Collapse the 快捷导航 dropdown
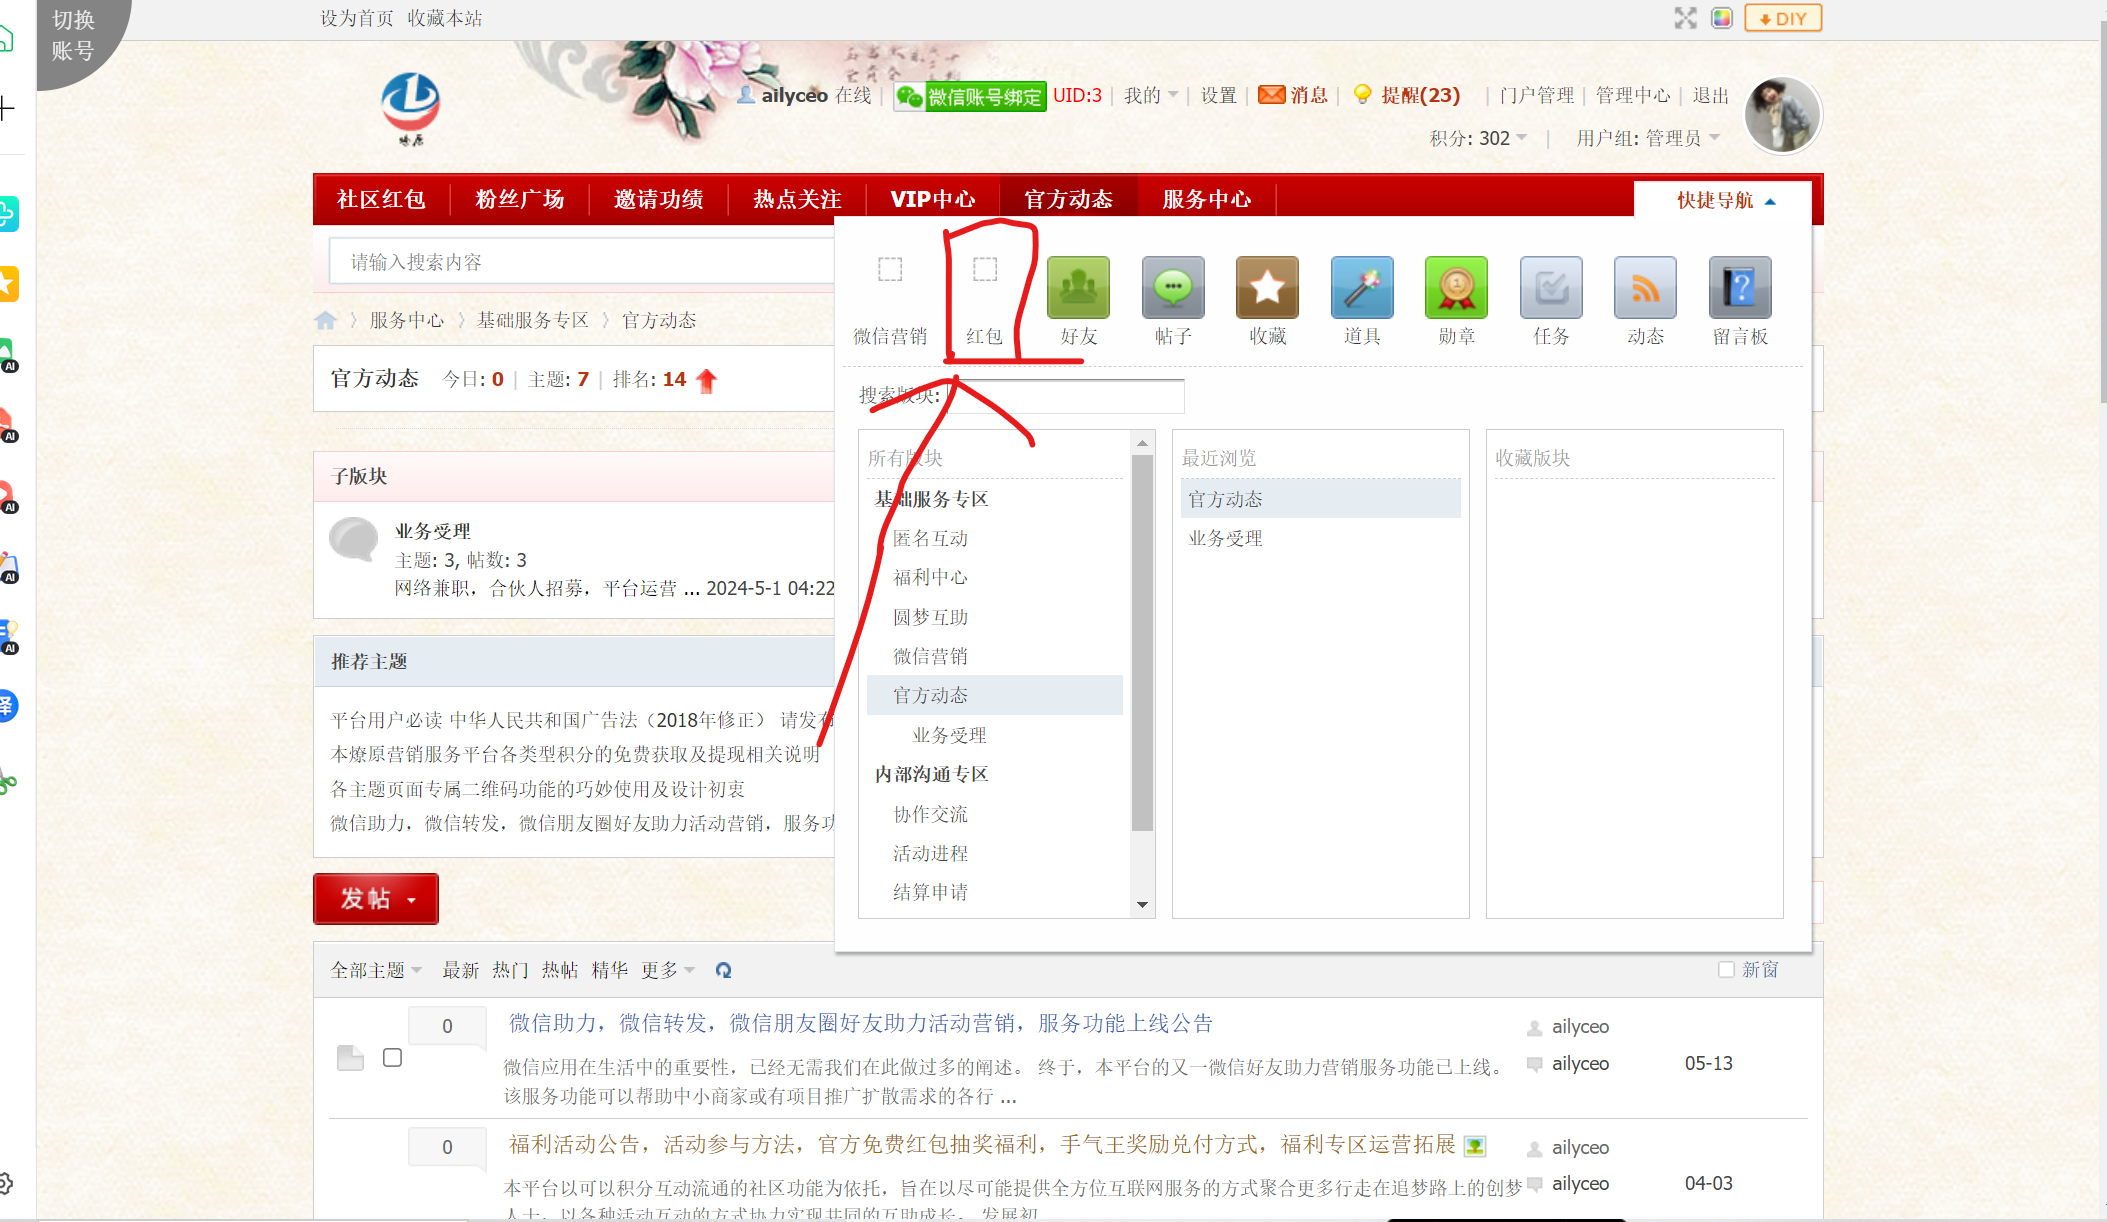Viewport: 2107px width, 1222px height. point(1725,200)
